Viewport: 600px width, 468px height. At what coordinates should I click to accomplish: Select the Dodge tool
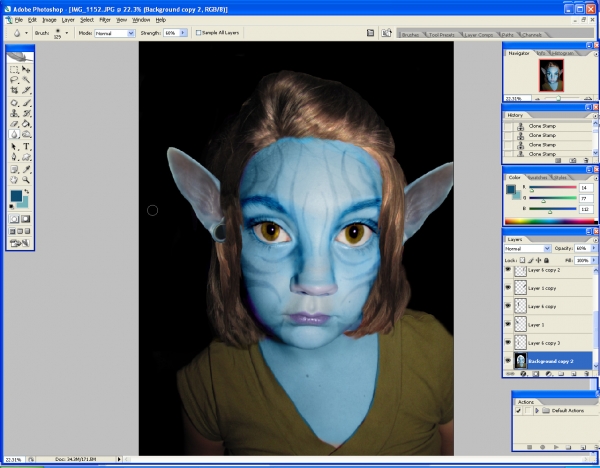pos(26,134)
